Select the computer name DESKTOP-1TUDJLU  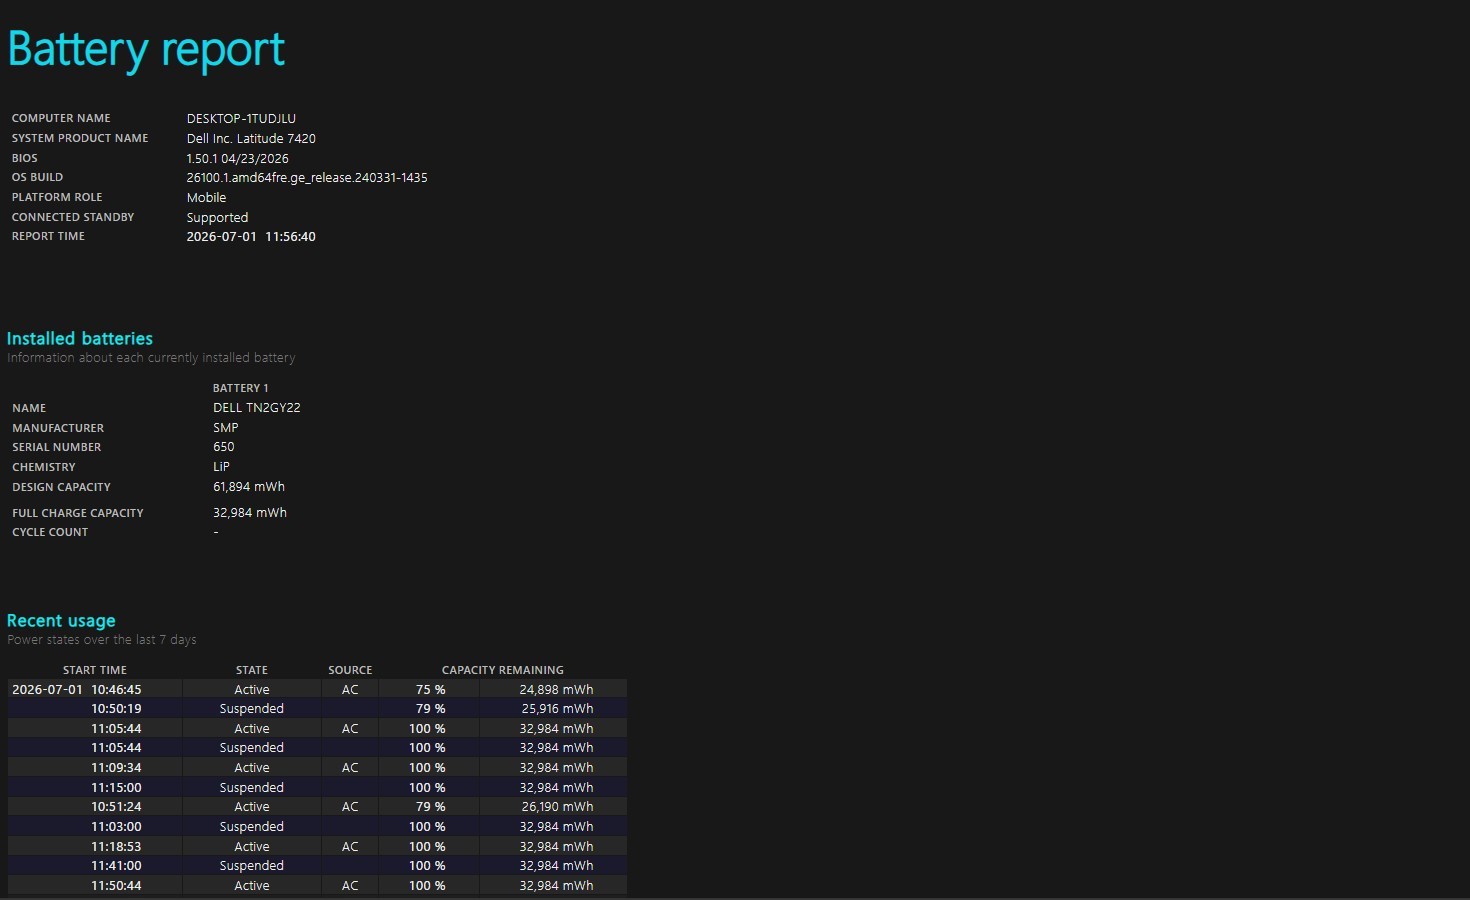241,118
